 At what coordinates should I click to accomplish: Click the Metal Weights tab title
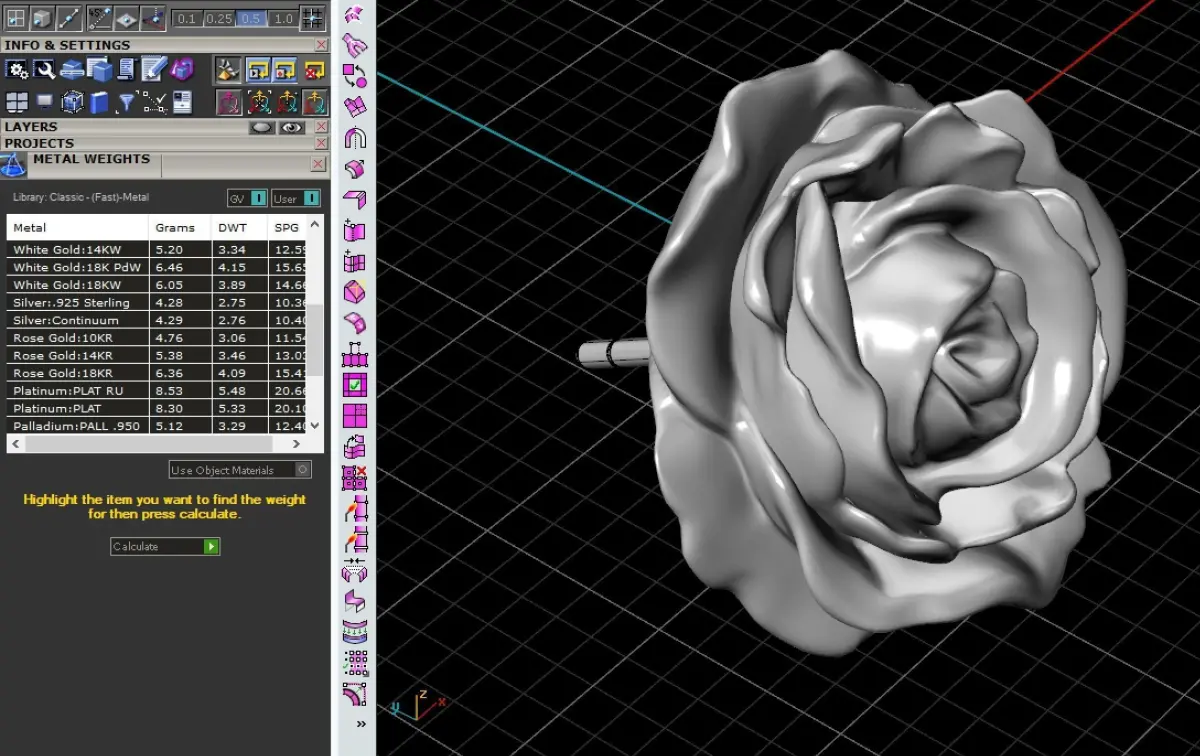[x=91, y=159]
